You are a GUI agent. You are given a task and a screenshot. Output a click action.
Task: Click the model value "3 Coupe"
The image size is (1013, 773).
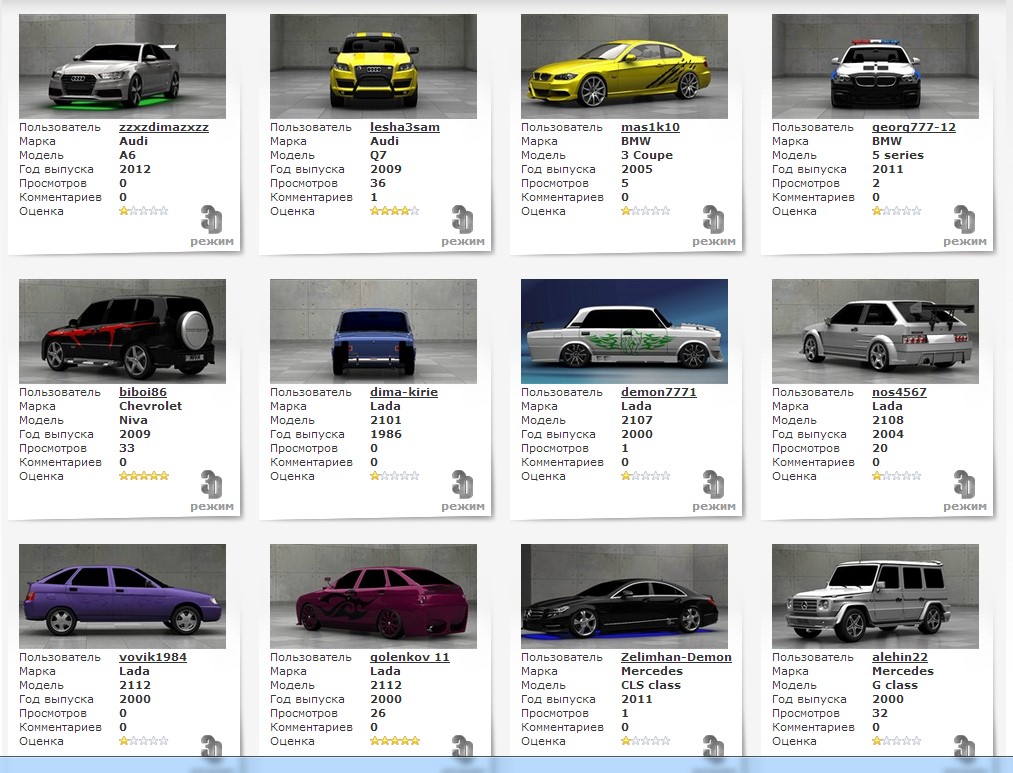tap(647, 155)
